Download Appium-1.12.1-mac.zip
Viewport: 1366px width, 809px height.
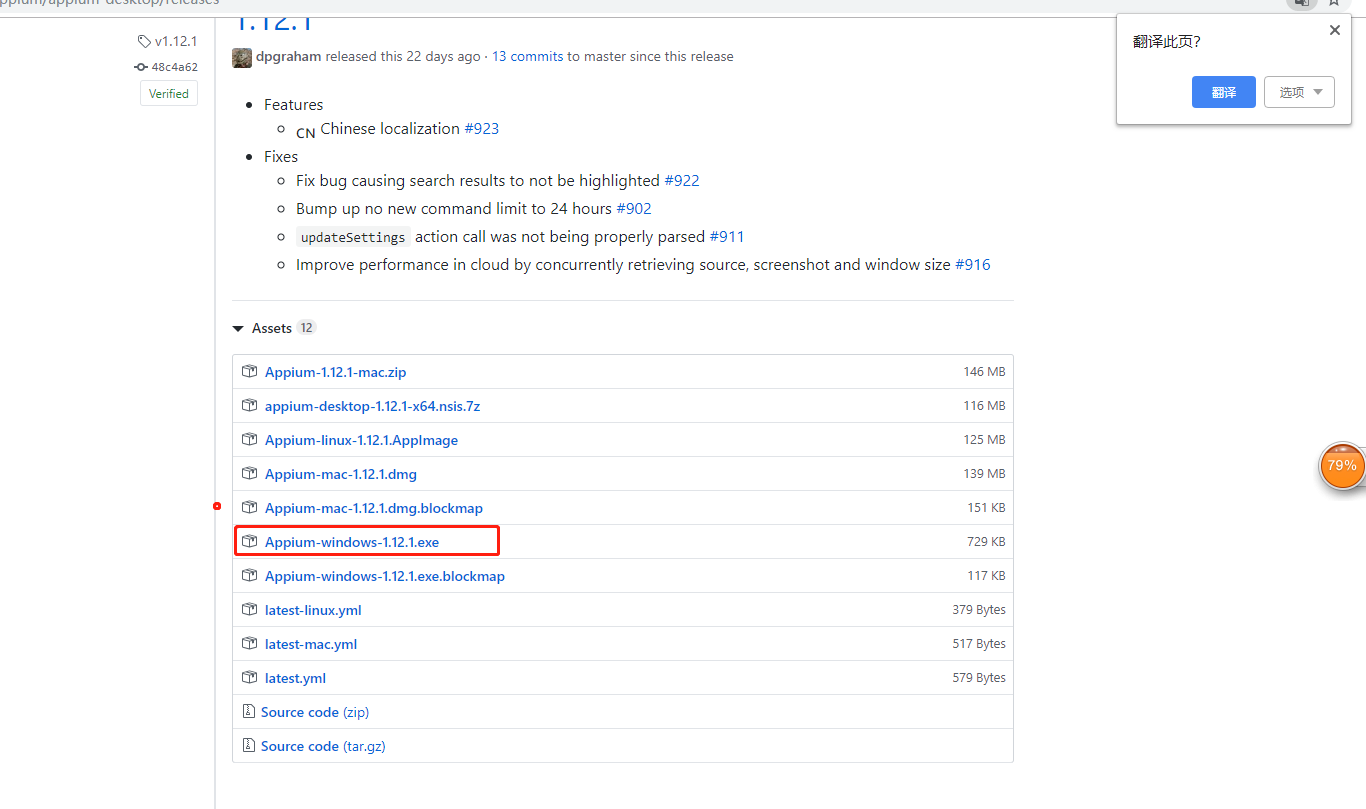[x=335, y=372]
